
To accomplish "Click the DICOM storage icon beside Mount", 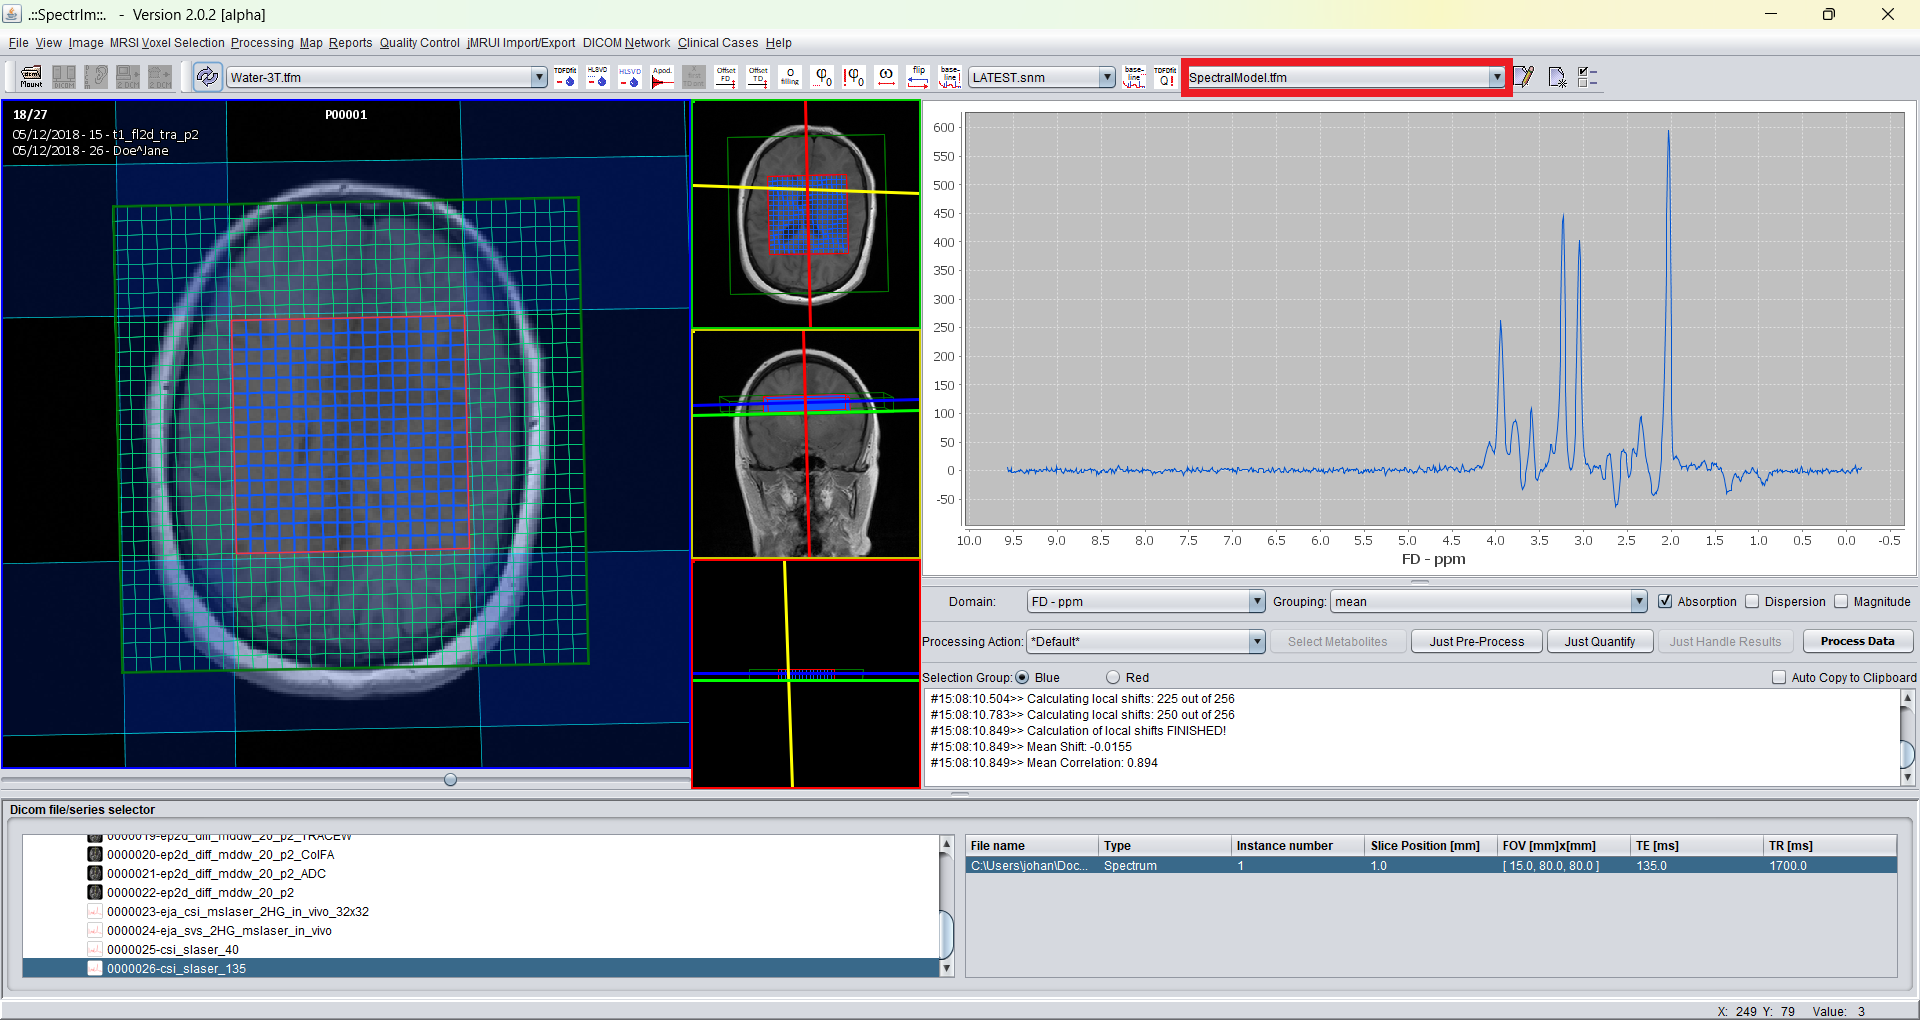I will coord(64,77).
